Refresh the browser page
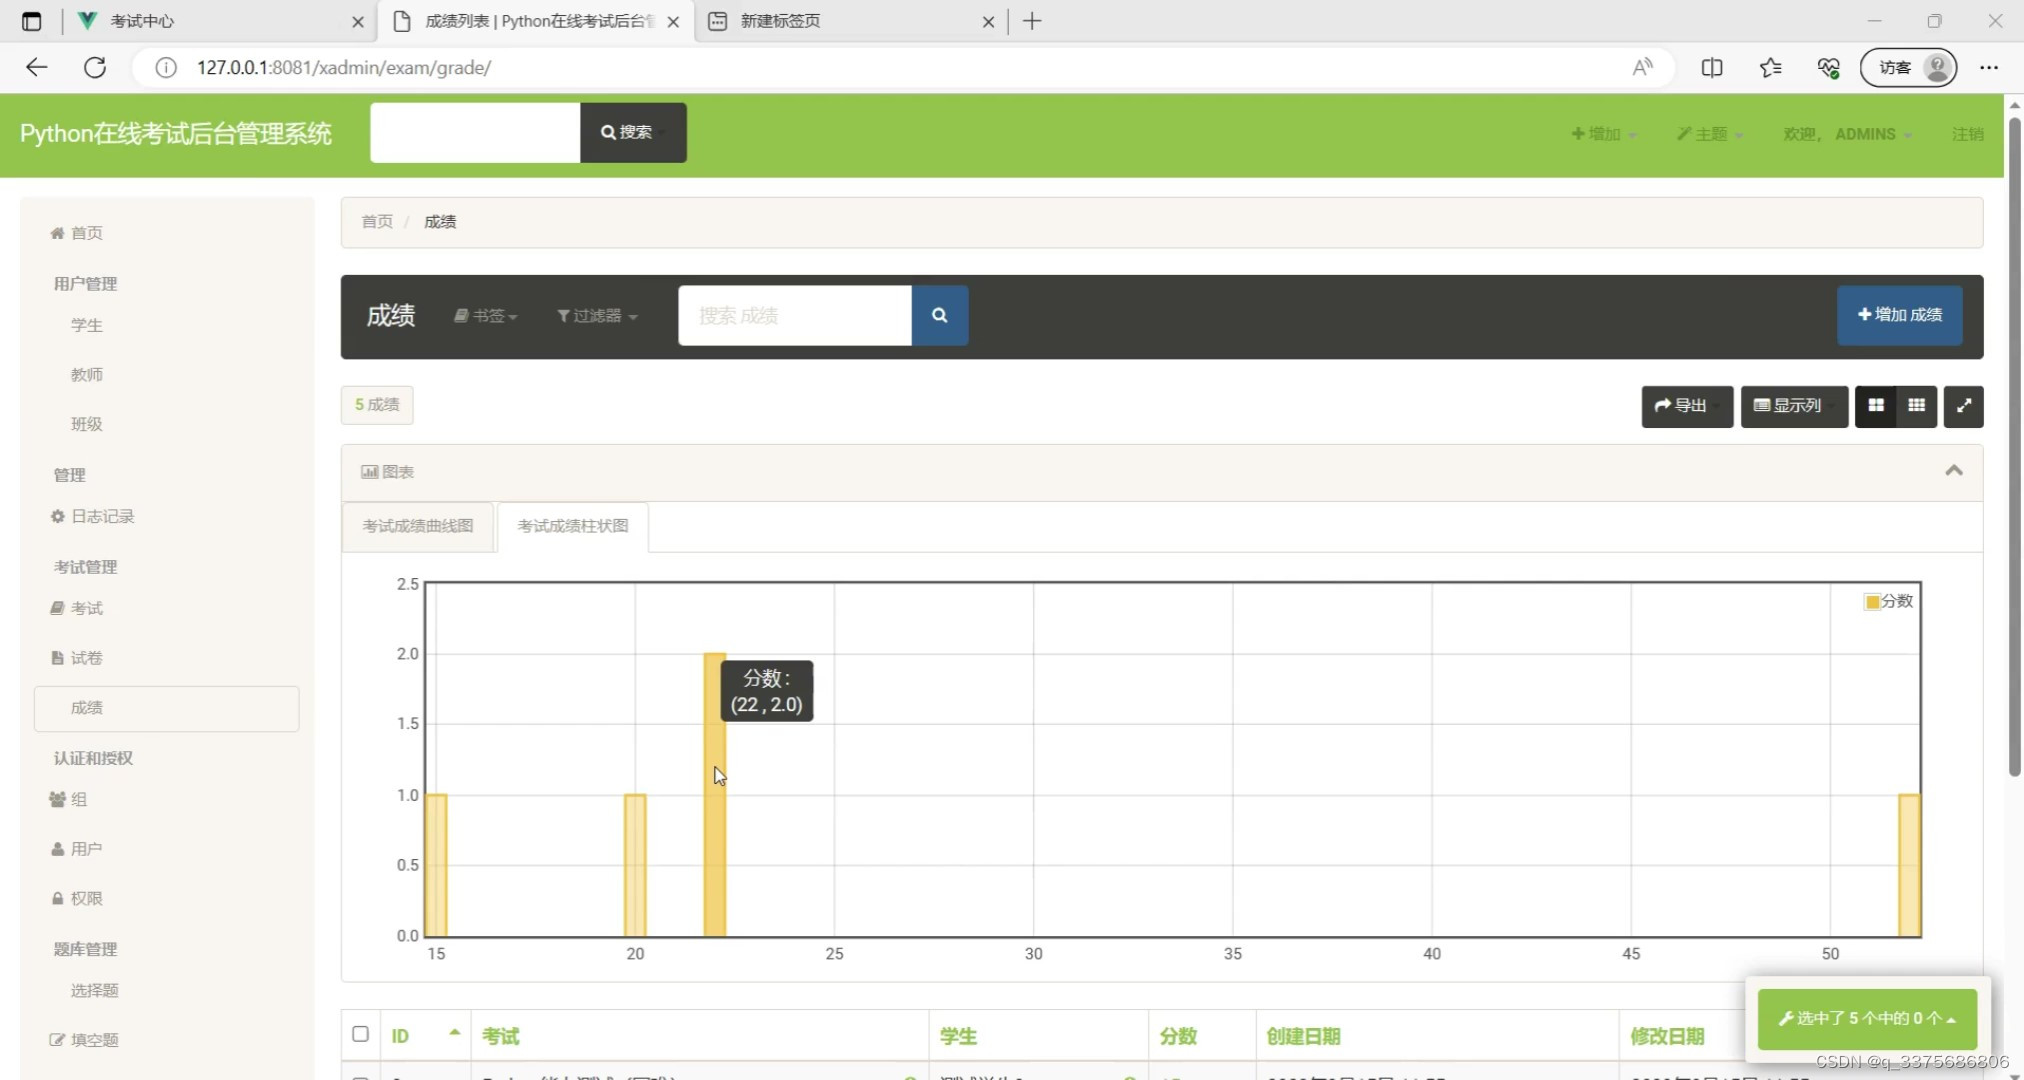This screenshot has width=2024, height=1080. tap(95, 67)
